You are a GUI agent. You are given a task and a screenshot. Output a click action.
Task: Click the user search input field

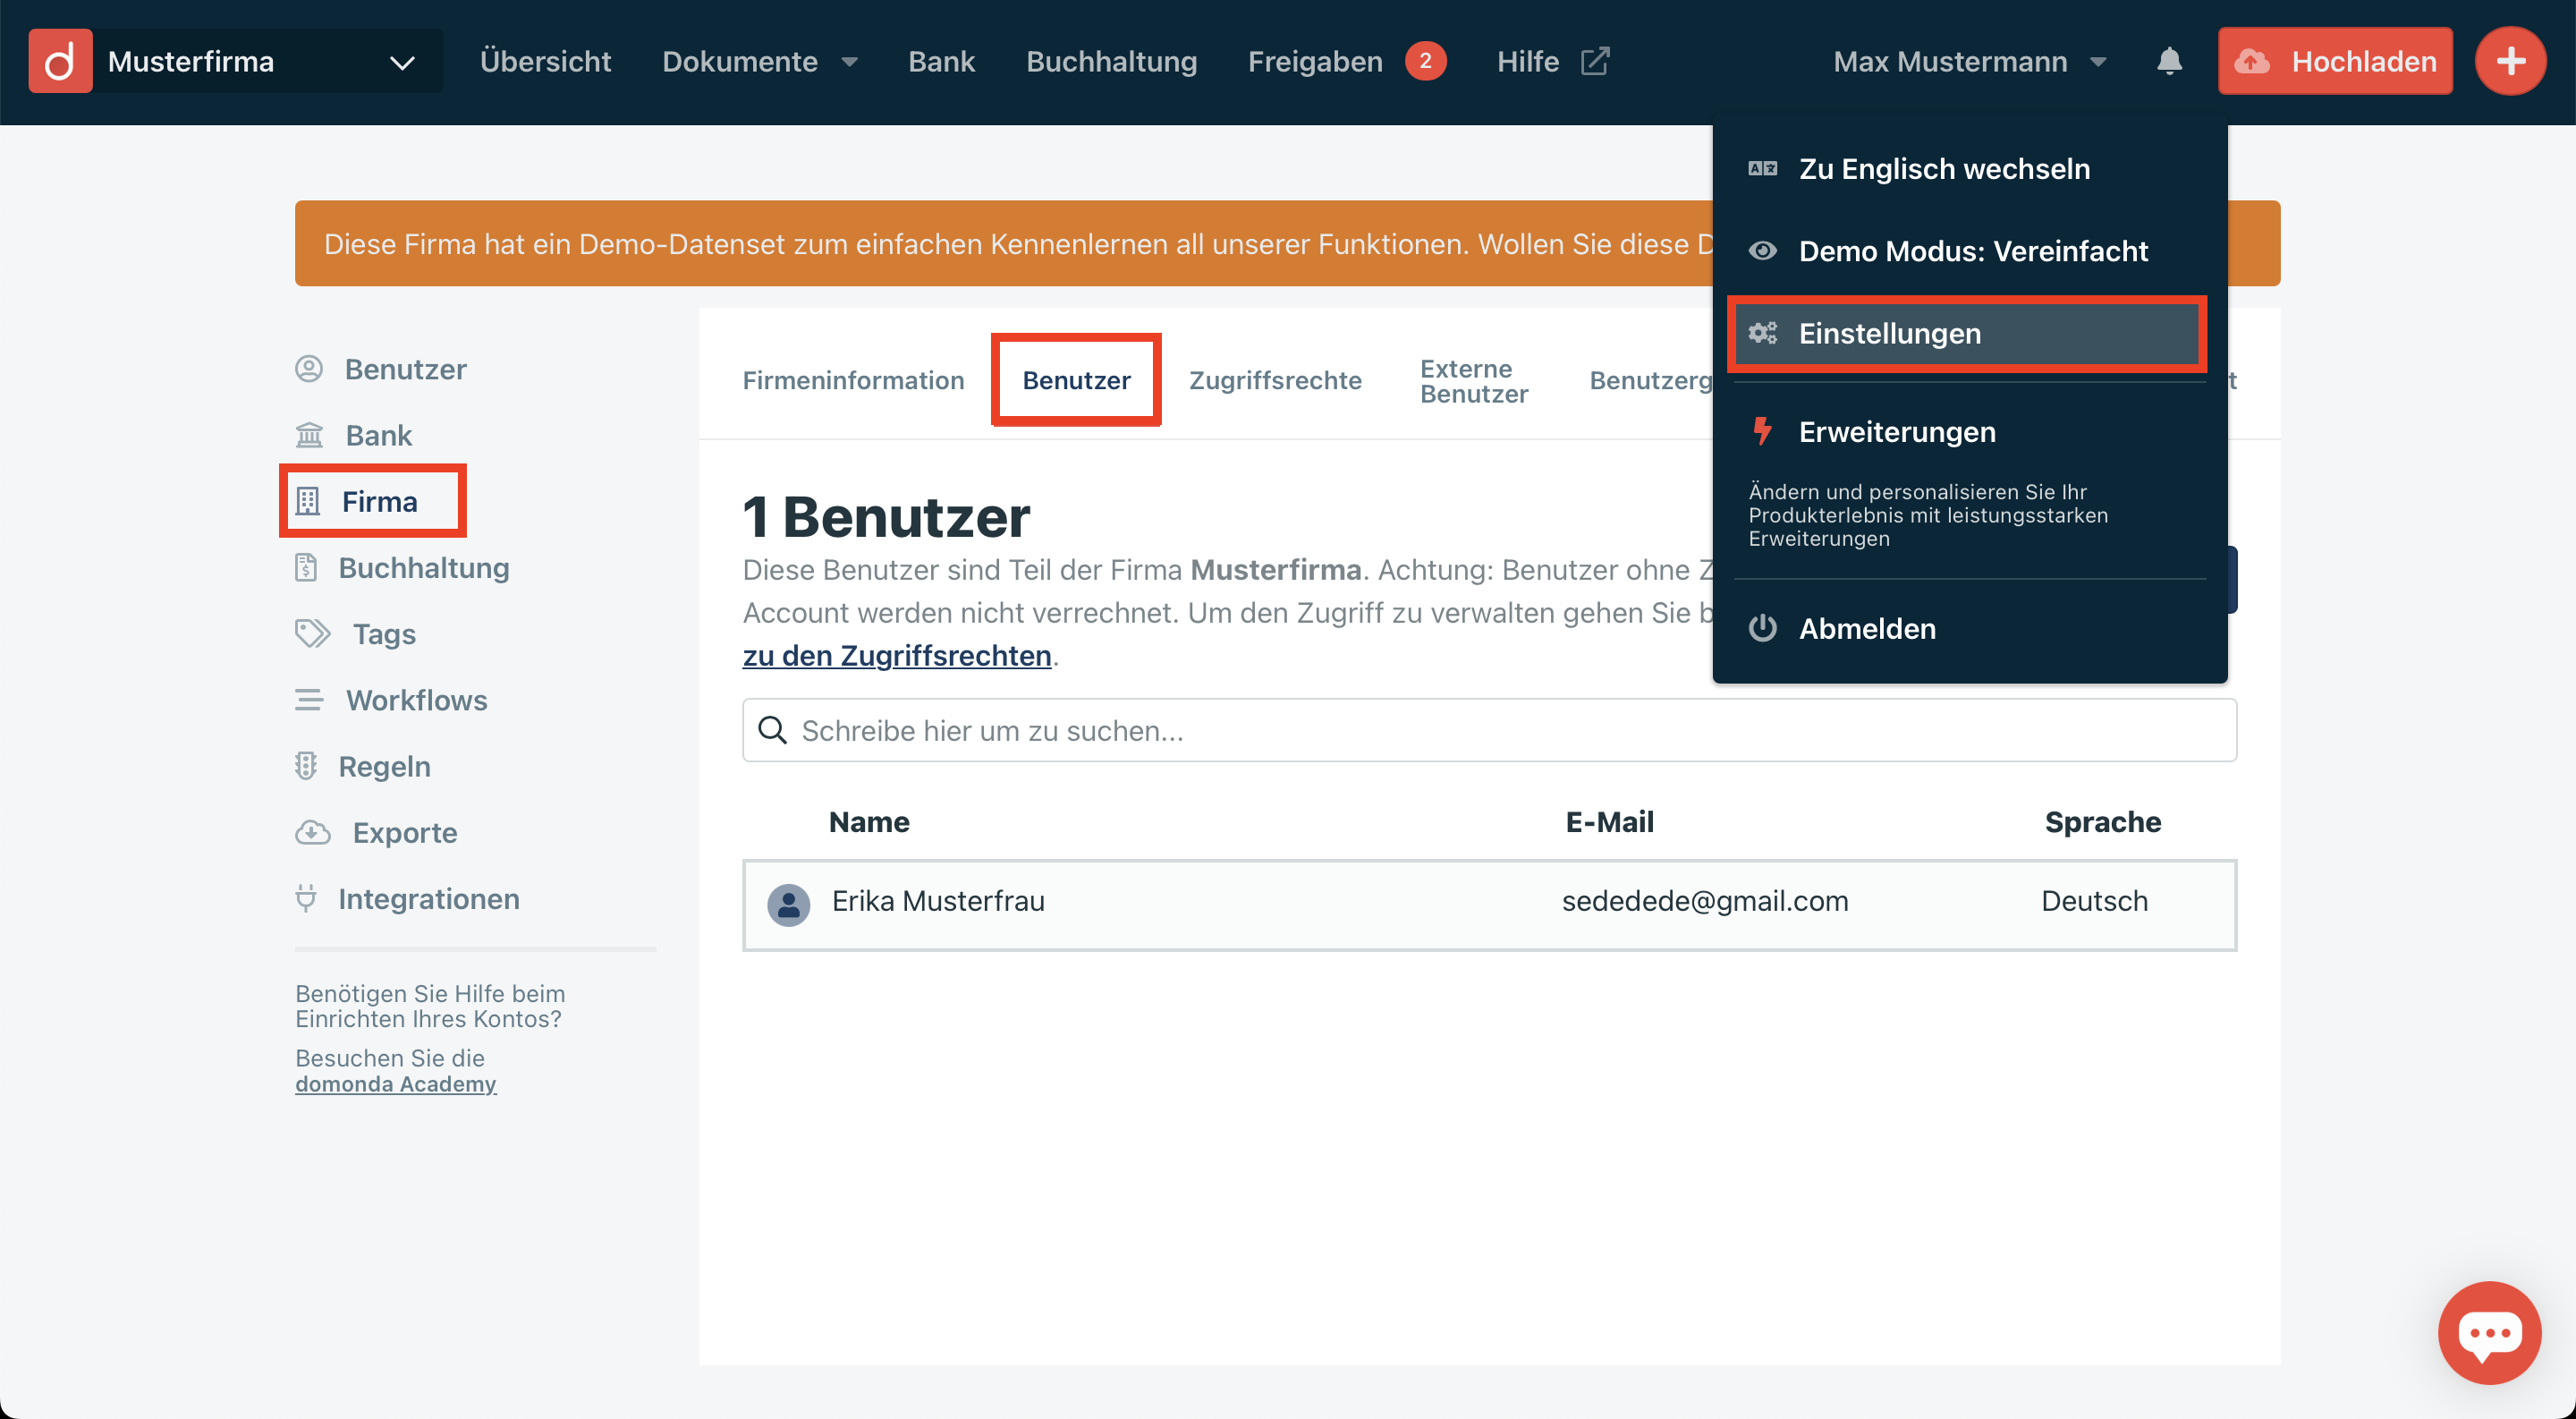click(x=1489, y=730)
